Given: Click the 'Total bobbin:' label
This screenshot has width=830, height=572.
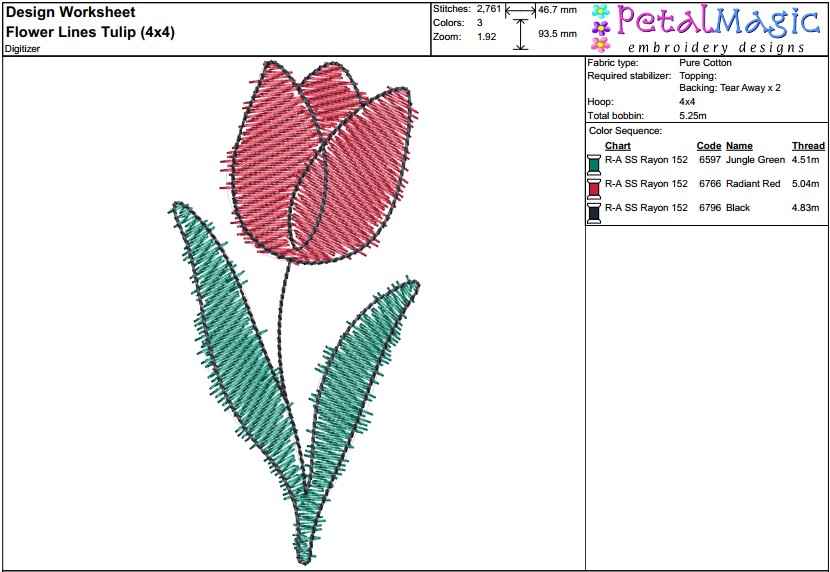Looking at the screenshot, I should [616, 115].
